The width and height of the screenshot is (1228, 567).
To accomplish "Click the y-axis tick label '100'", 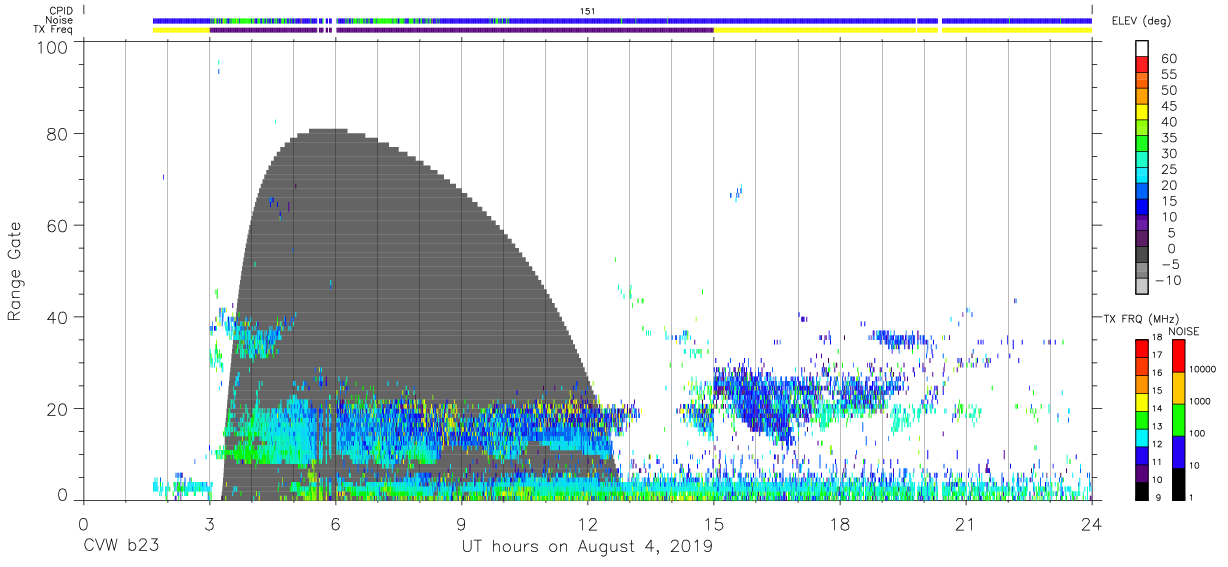I will click(x=53, y=46).
